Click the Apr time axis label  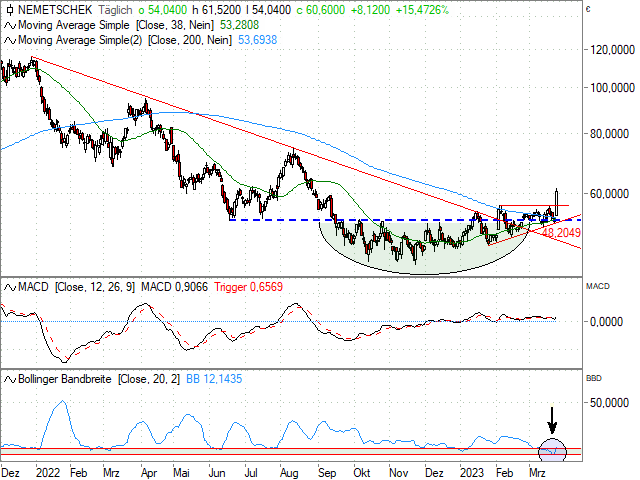coord(149,473)
